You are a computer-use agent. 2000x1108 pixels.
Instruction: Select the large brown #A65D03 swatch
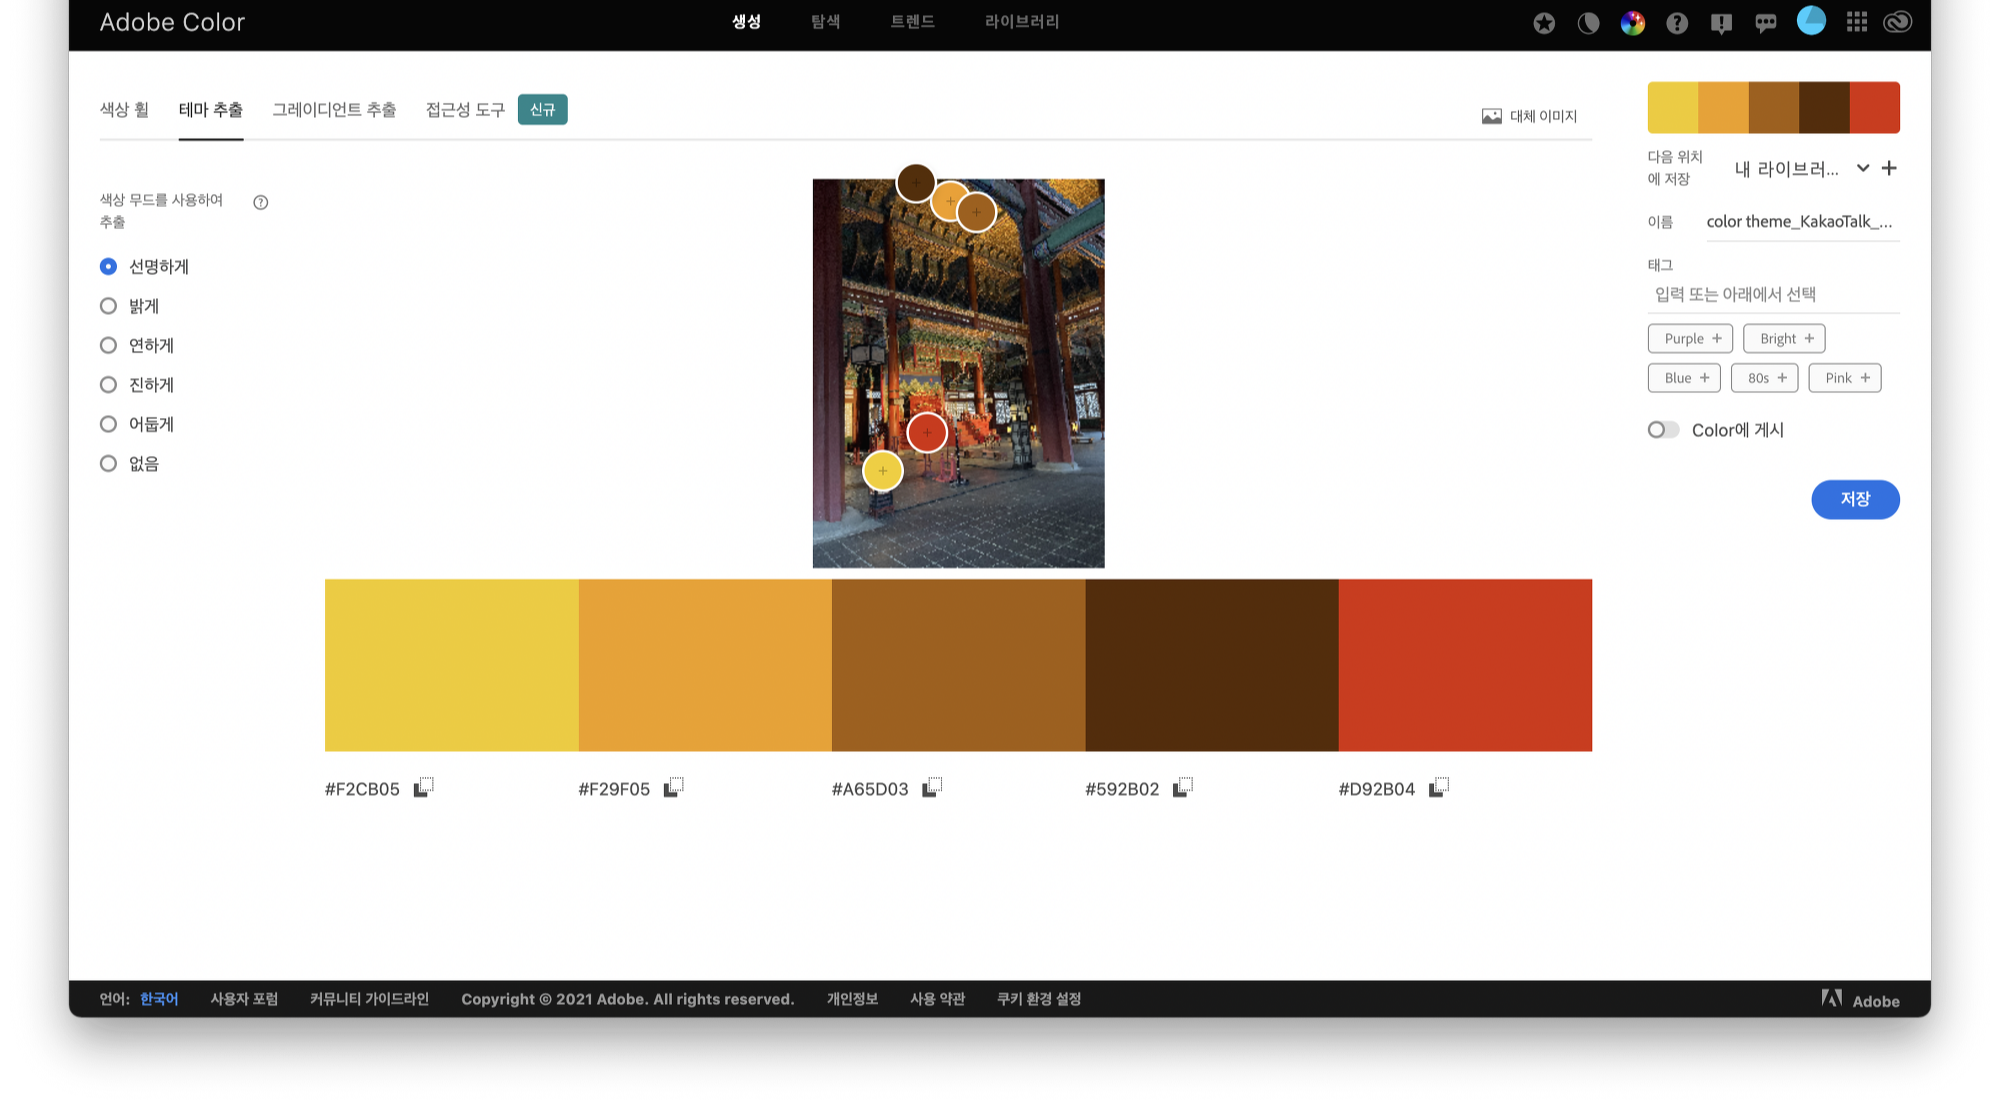tap(958, 665)
